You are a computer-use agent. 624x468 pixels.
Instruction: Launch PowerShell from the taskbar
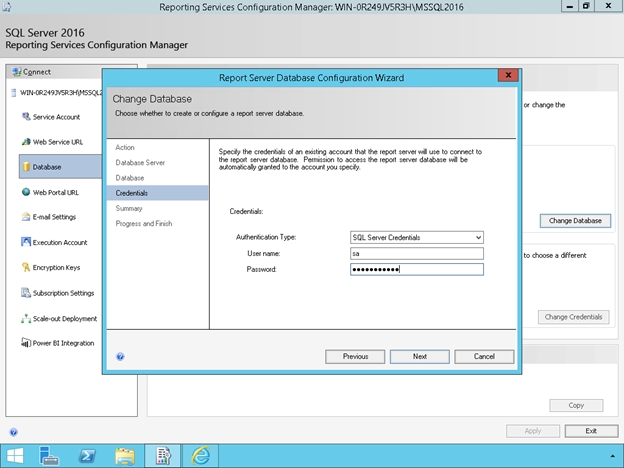87,454
